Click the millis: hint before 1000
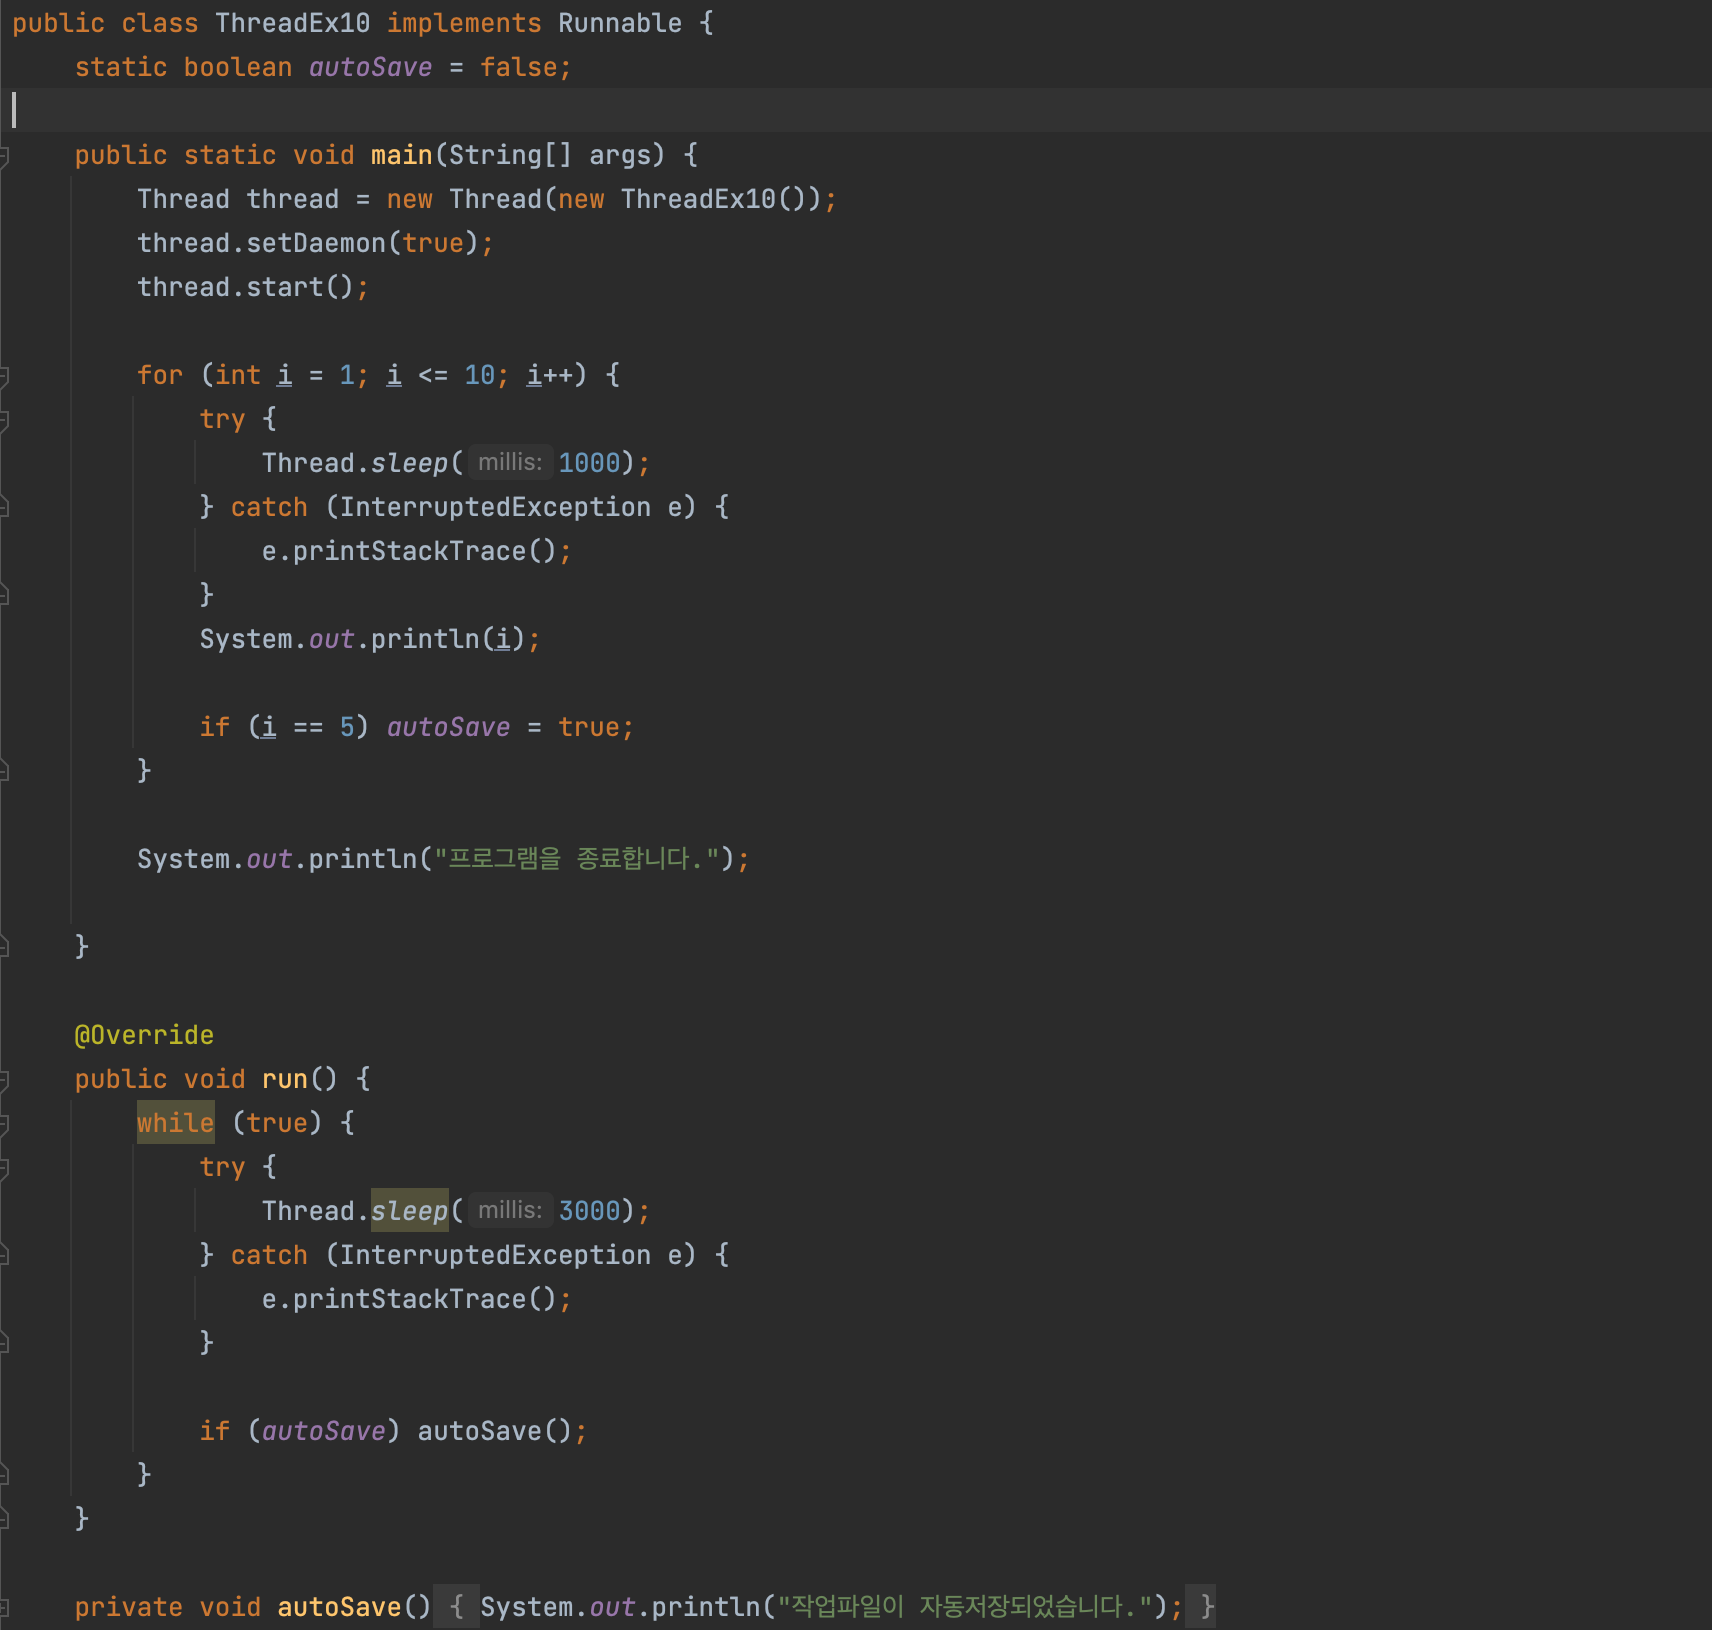 510,462
